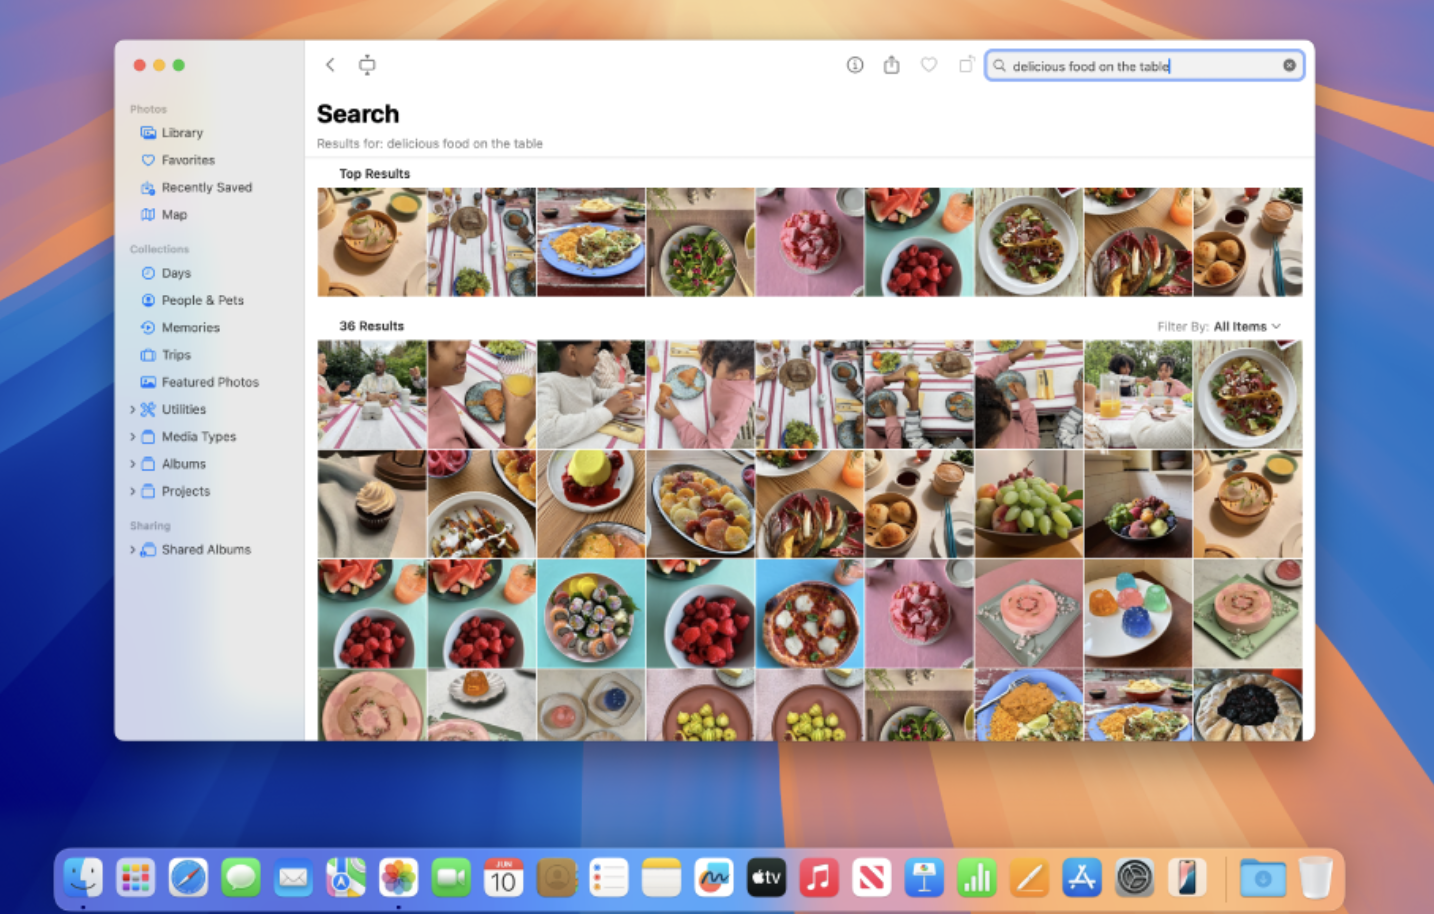
Task: Click the pizza photo thumbnail in results
Action: click(809, 613)
